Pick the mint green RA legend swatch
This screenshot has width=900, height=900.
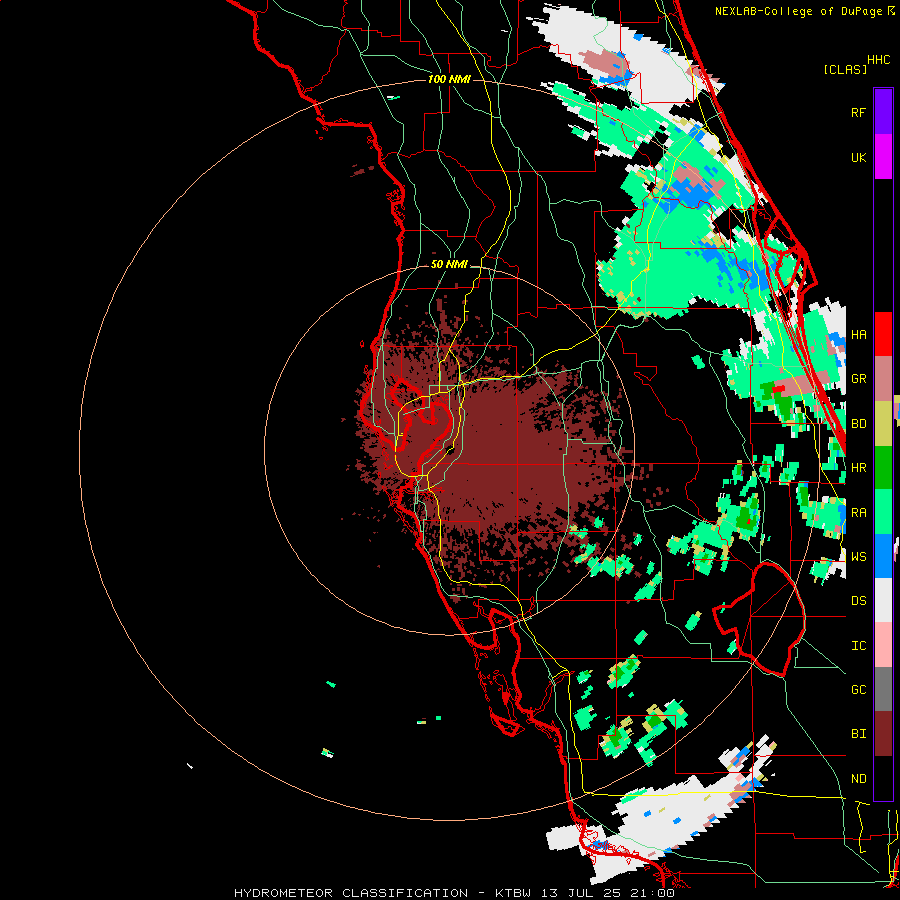coord(883,512)
